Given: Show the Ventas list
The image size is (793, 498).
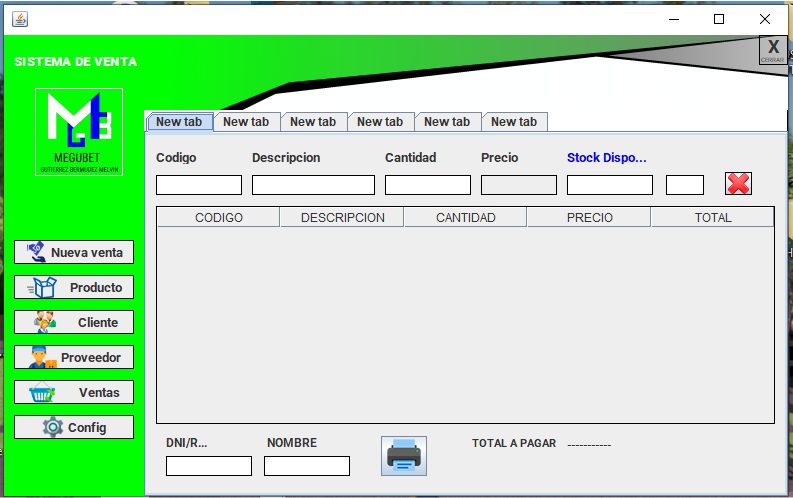Looking at the screenshot, I should (74, 393).
